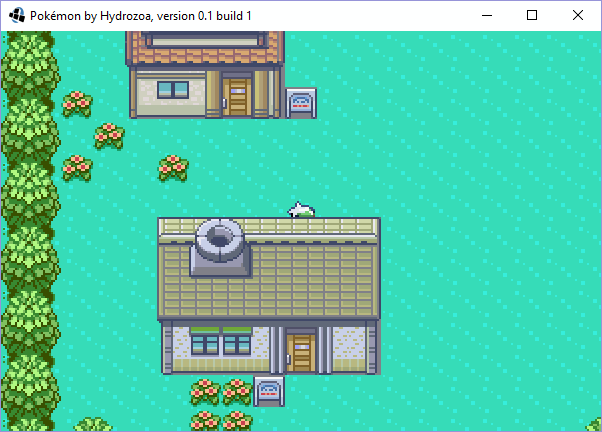Click the window nearest the lower house's door
The height and width of the screenshot is (432, 602).
click(237, 345)
